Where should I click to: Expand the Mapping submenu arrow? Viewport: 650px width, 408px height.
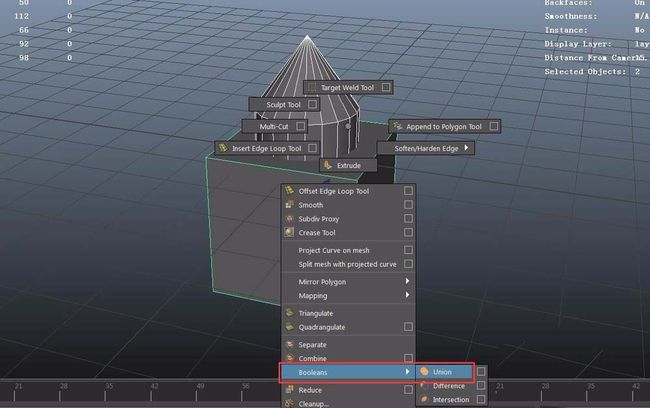click(x=407, y=295)
